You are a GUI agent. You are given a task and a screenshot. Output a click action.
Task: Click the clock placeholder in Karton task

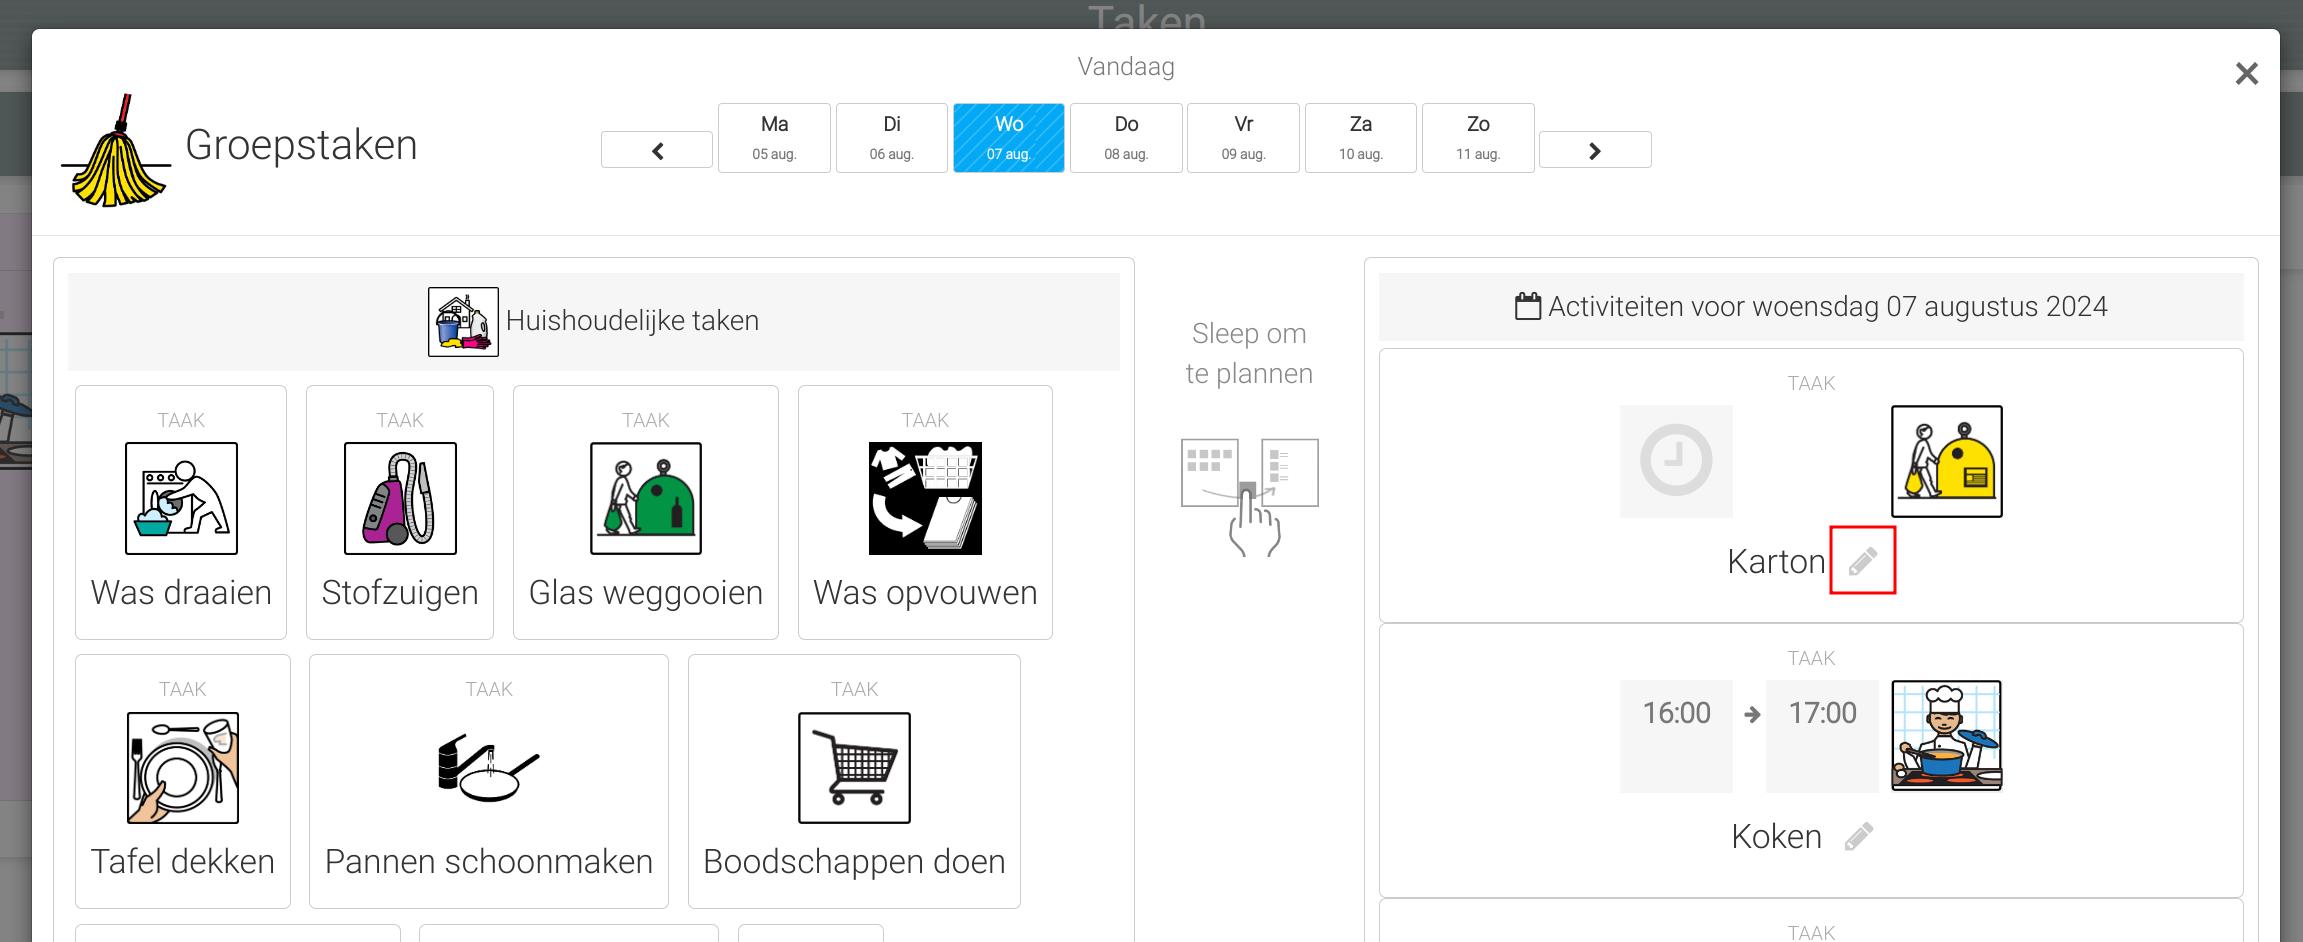click(1676, 461)
